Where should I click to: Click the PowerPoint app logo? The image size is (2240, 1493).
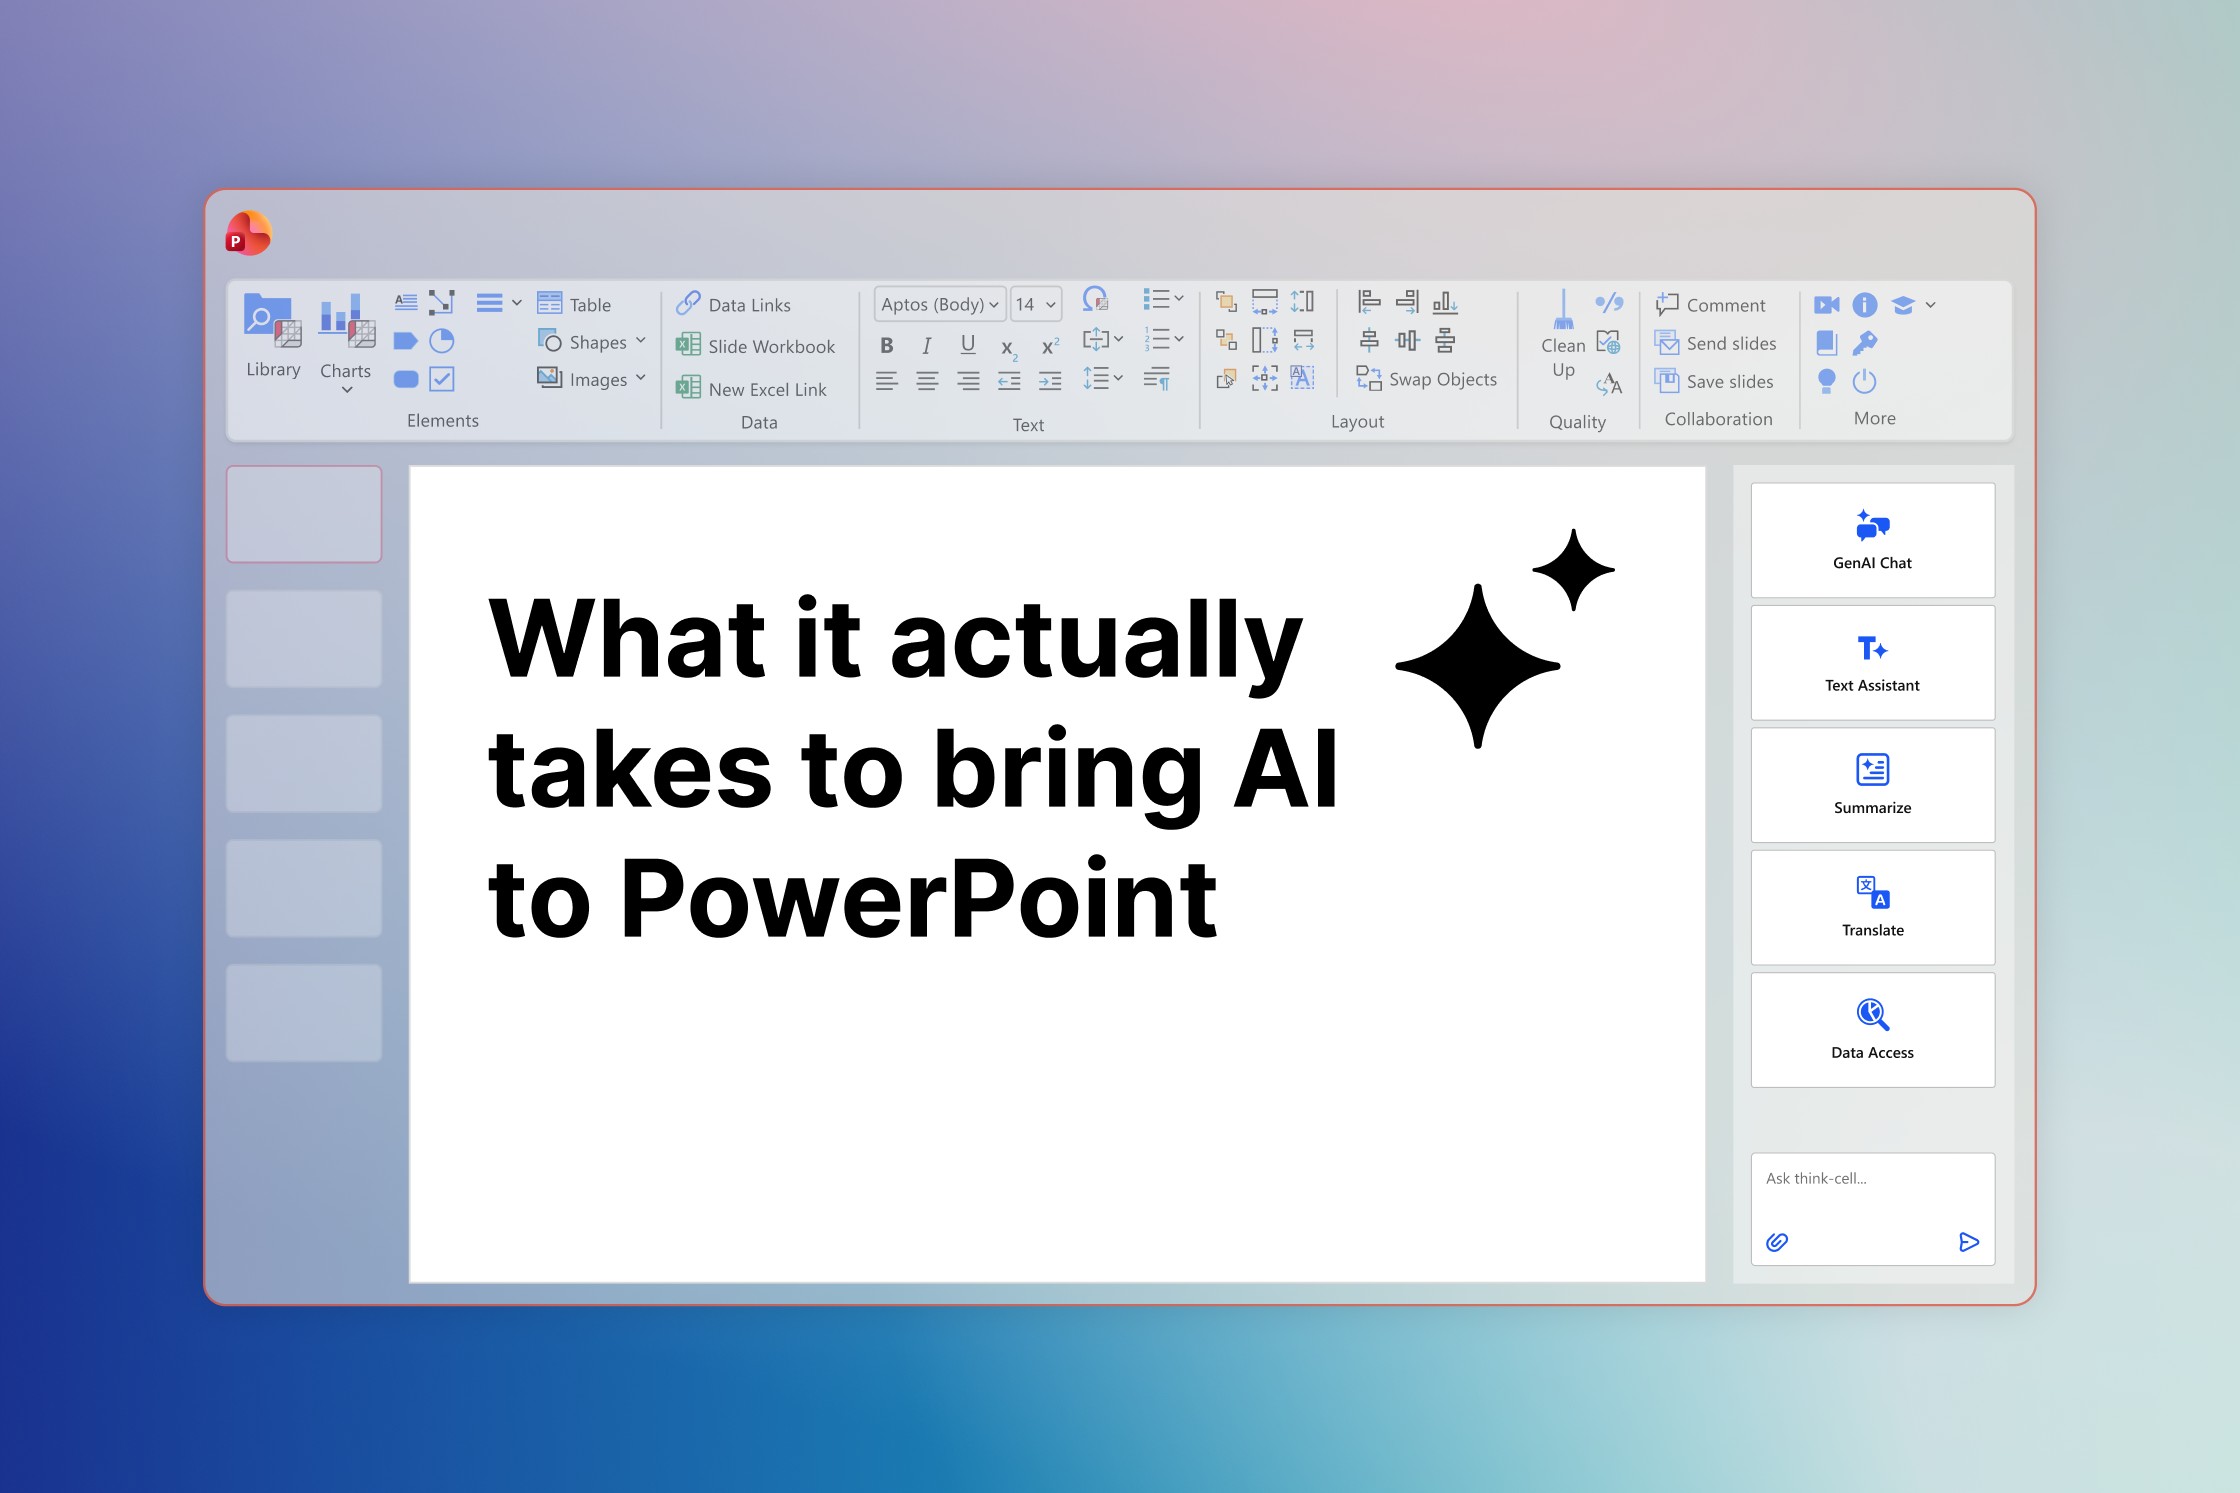click(248, 234)
